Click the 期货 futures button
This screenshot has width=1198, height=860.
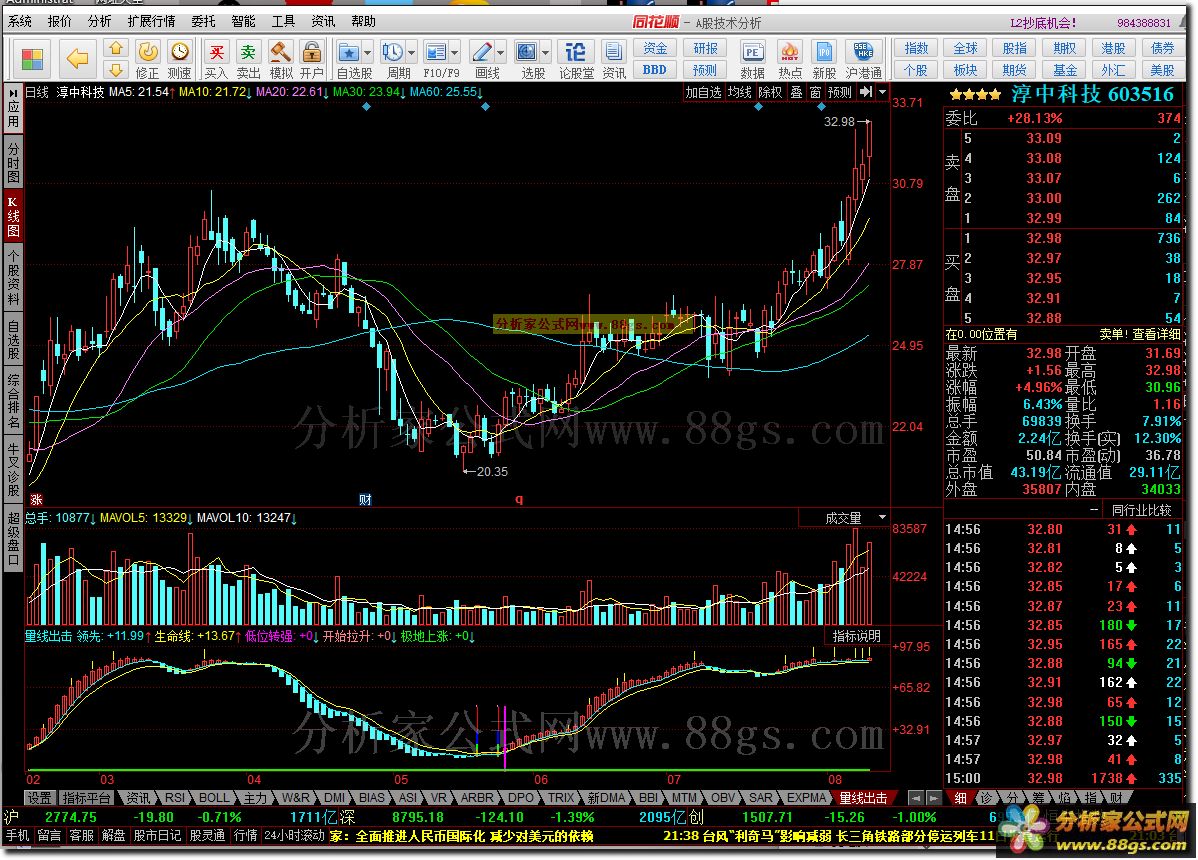(1015, 70)
